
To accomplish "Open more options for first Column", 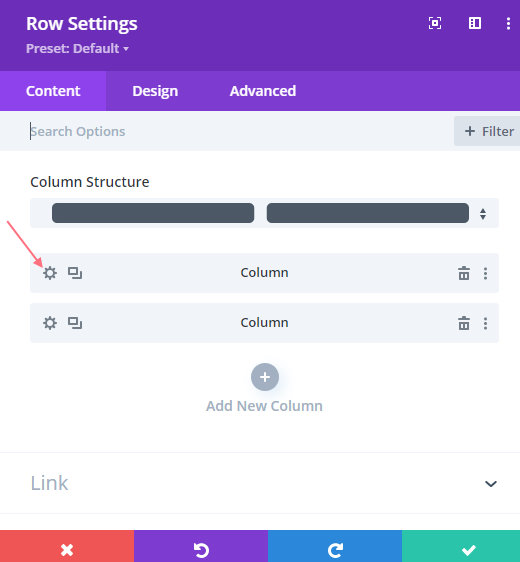I will 485,273.
